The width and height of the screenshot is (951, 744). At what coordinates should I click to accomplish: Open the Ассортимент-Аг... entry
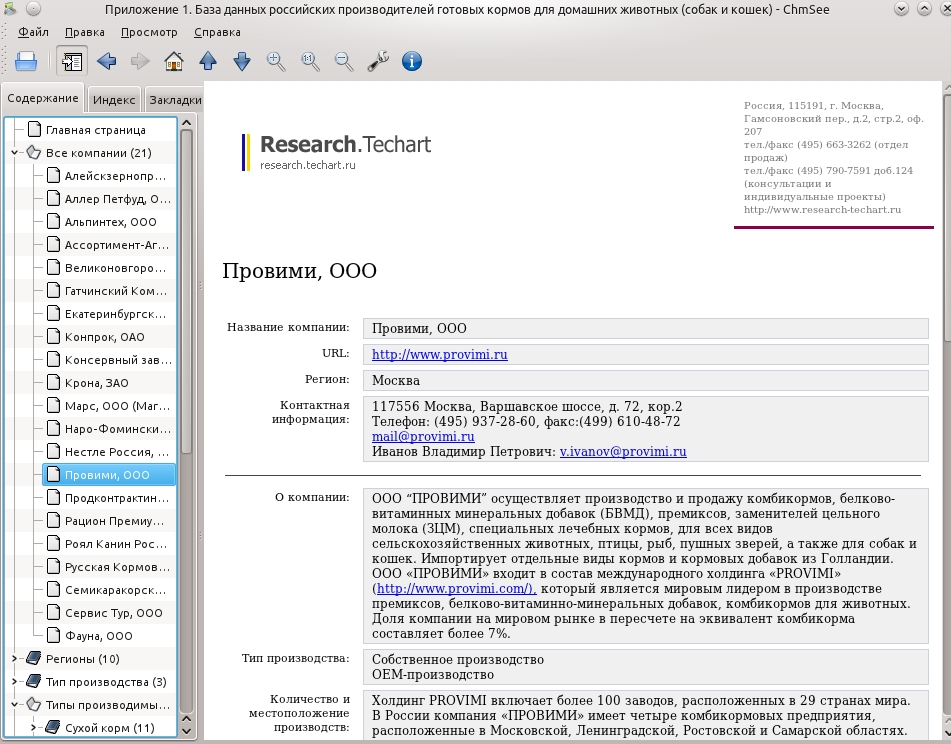117,245
